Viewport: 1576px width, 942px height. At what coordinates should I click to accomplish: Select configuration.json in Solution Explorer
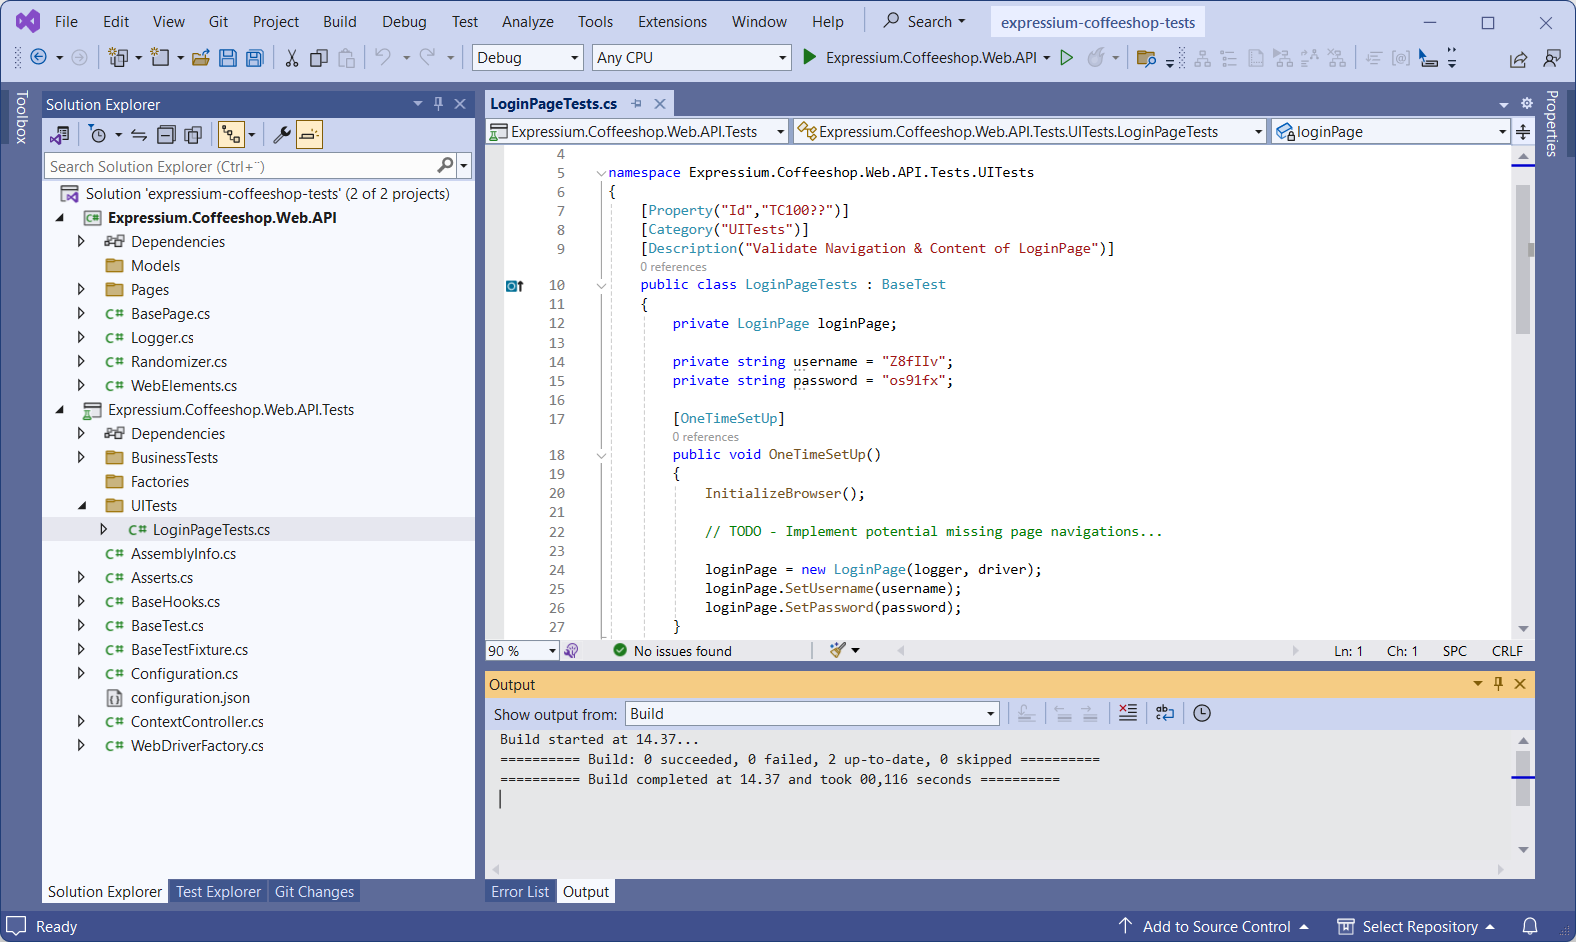click(190, 697)
